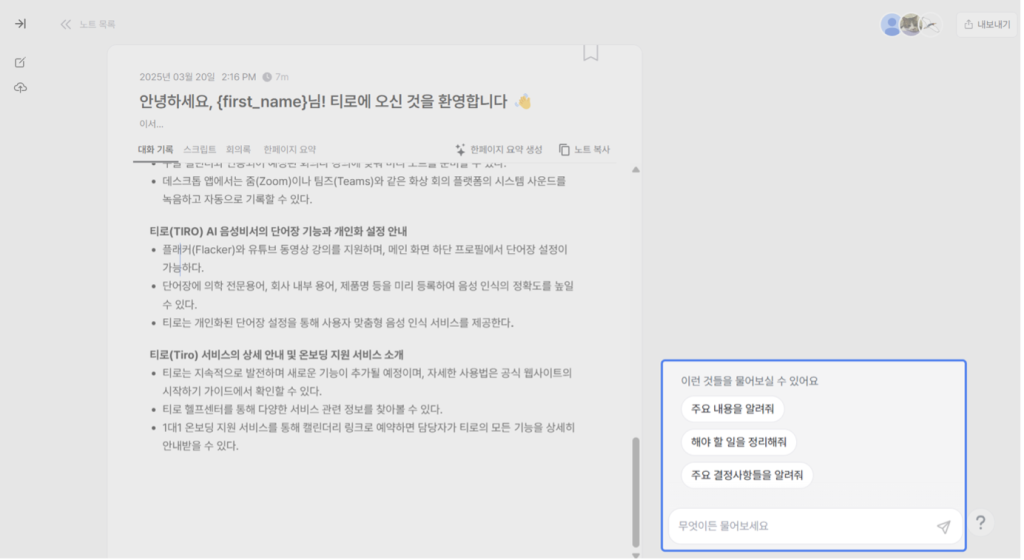
Task: Open the 스크립트 tab
Action: point(200,149)
